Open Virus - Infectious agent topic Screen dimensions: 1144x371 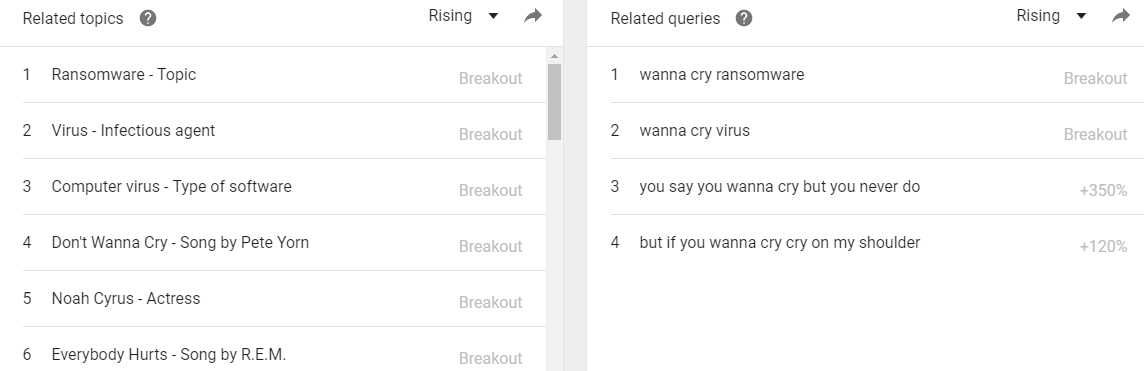click(x=284, y=131)
